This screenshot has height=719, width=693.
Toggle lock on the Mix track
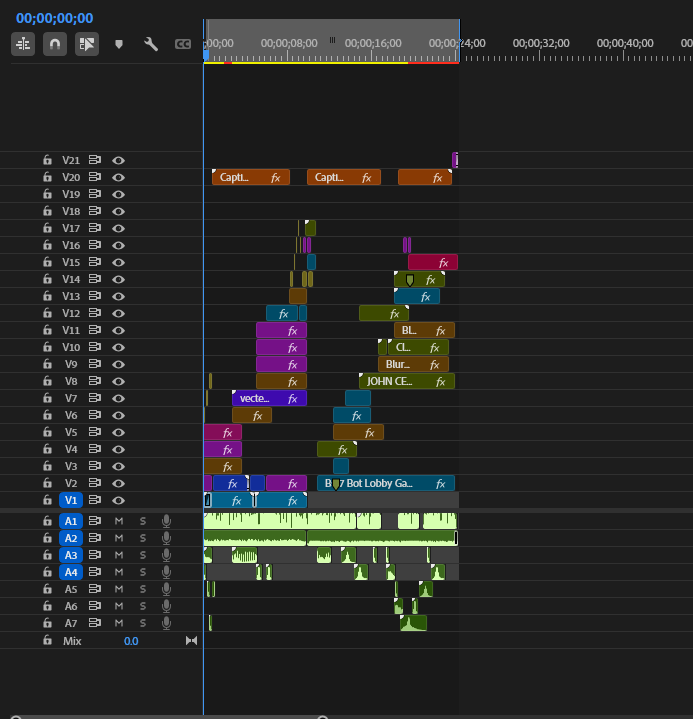point(47,640)
